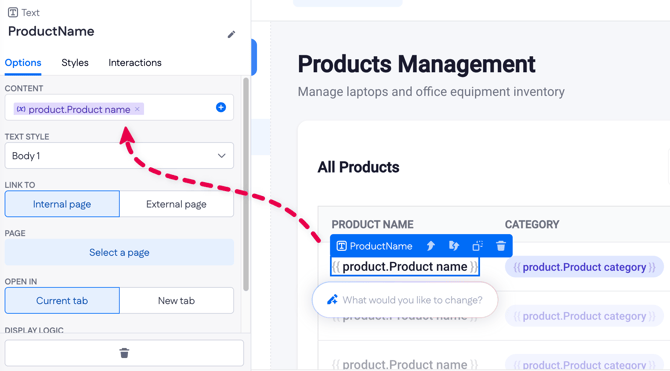Remove the product.Product name binding chip
Viewport: 670px width, 371px height.
click(137, 109)
